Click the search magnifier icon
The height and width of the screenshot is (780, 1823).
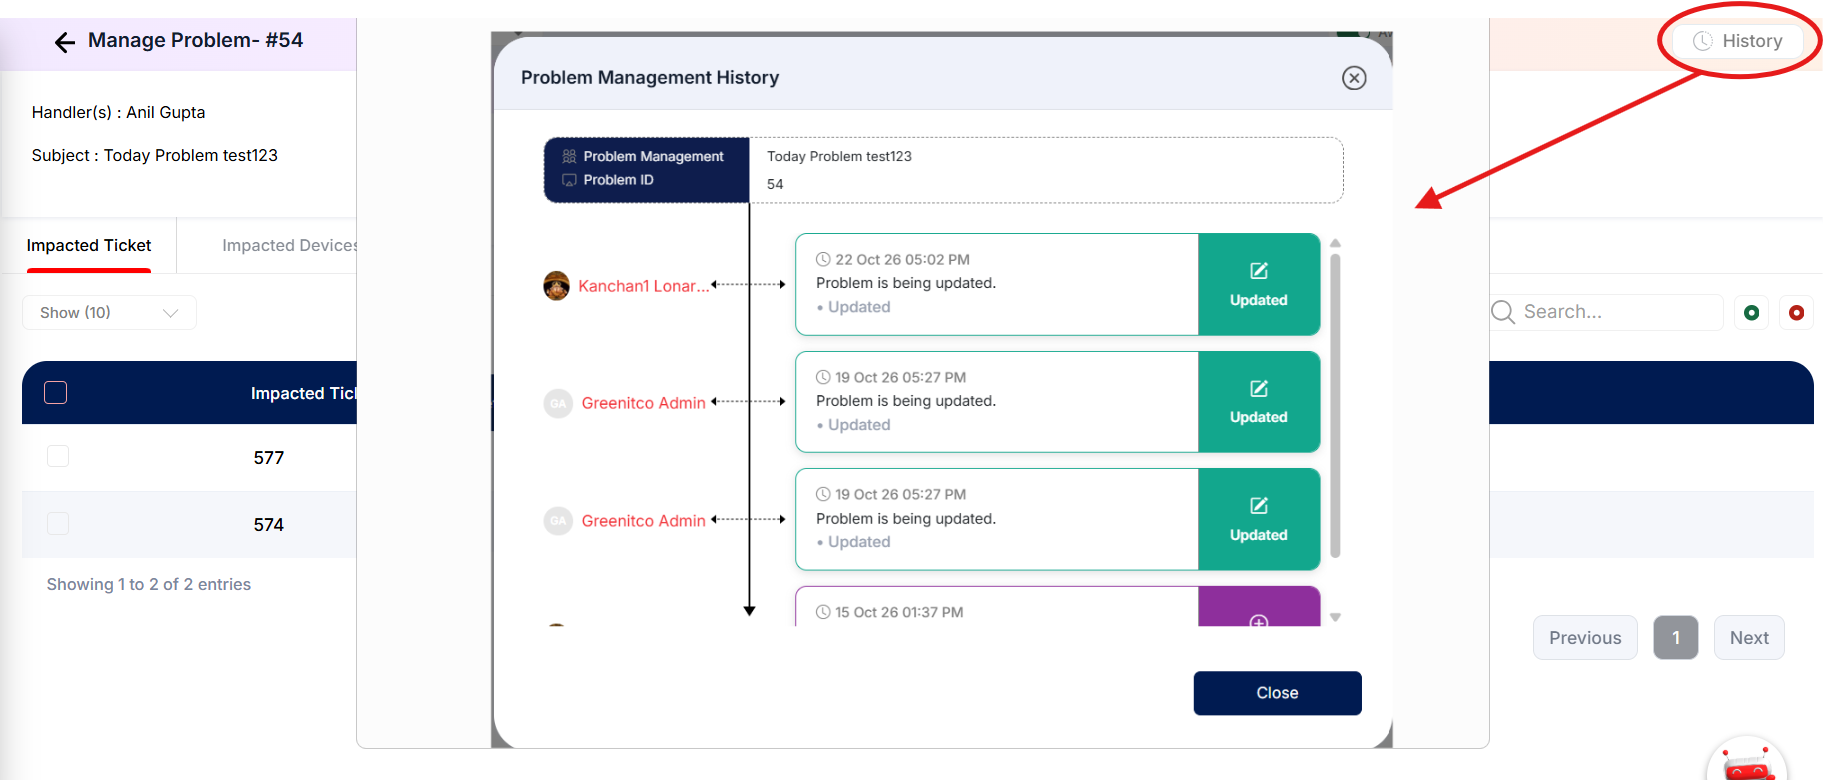(1503, 312)
